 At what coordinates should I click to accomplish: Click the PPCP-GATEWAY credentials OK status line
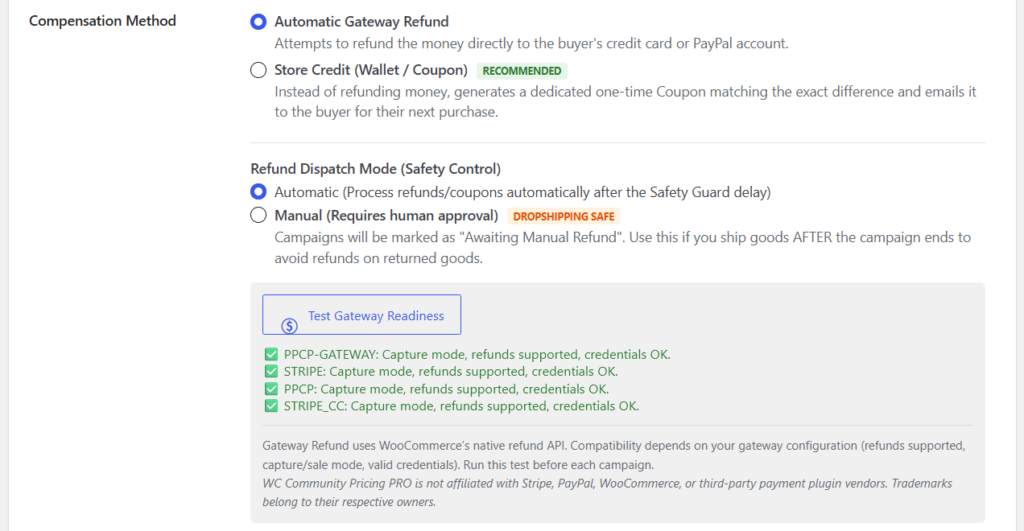pos(477,355)
